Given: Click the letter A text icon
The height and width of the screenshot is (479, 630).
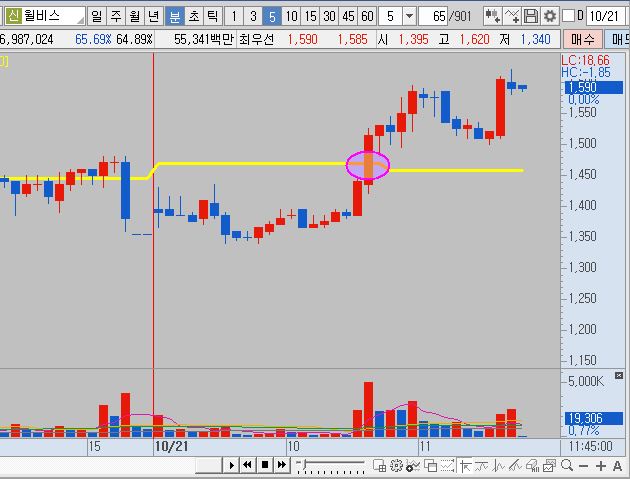Looking at the screenshot, I should click(617, 465).
